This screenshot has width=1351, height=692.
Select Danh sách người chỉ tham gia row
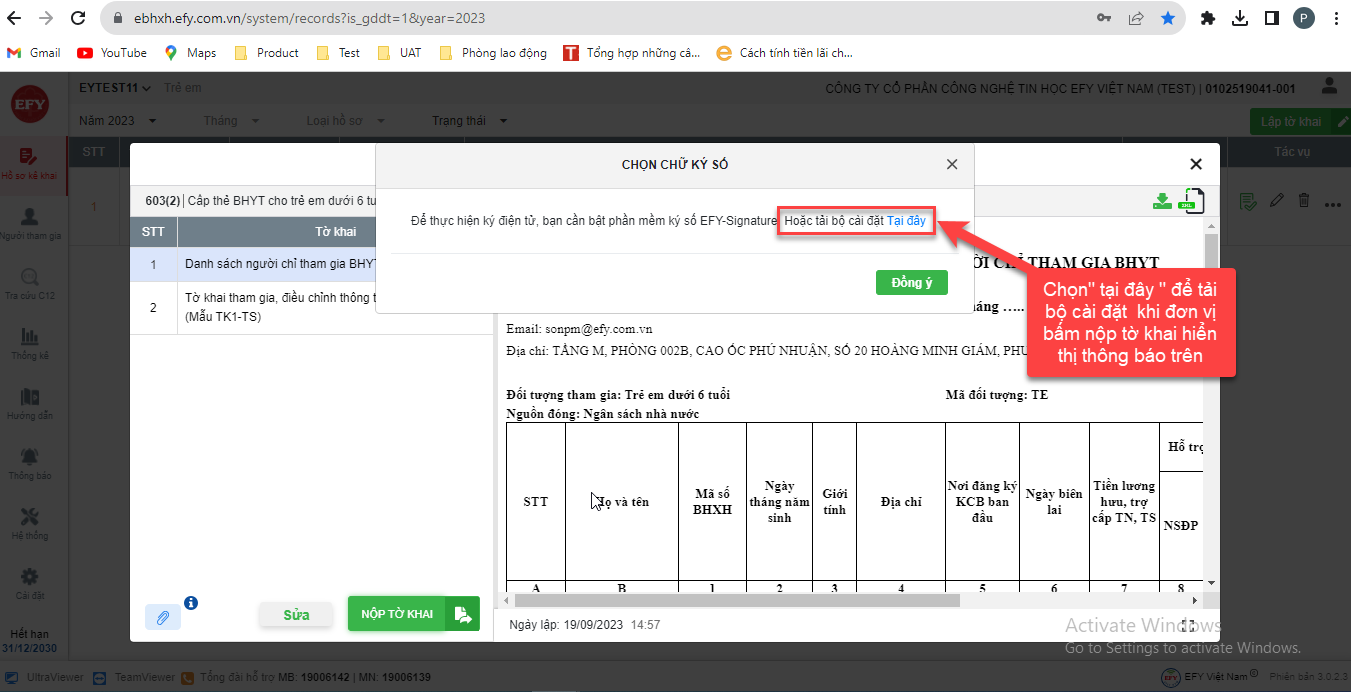[x=280, y=265]
